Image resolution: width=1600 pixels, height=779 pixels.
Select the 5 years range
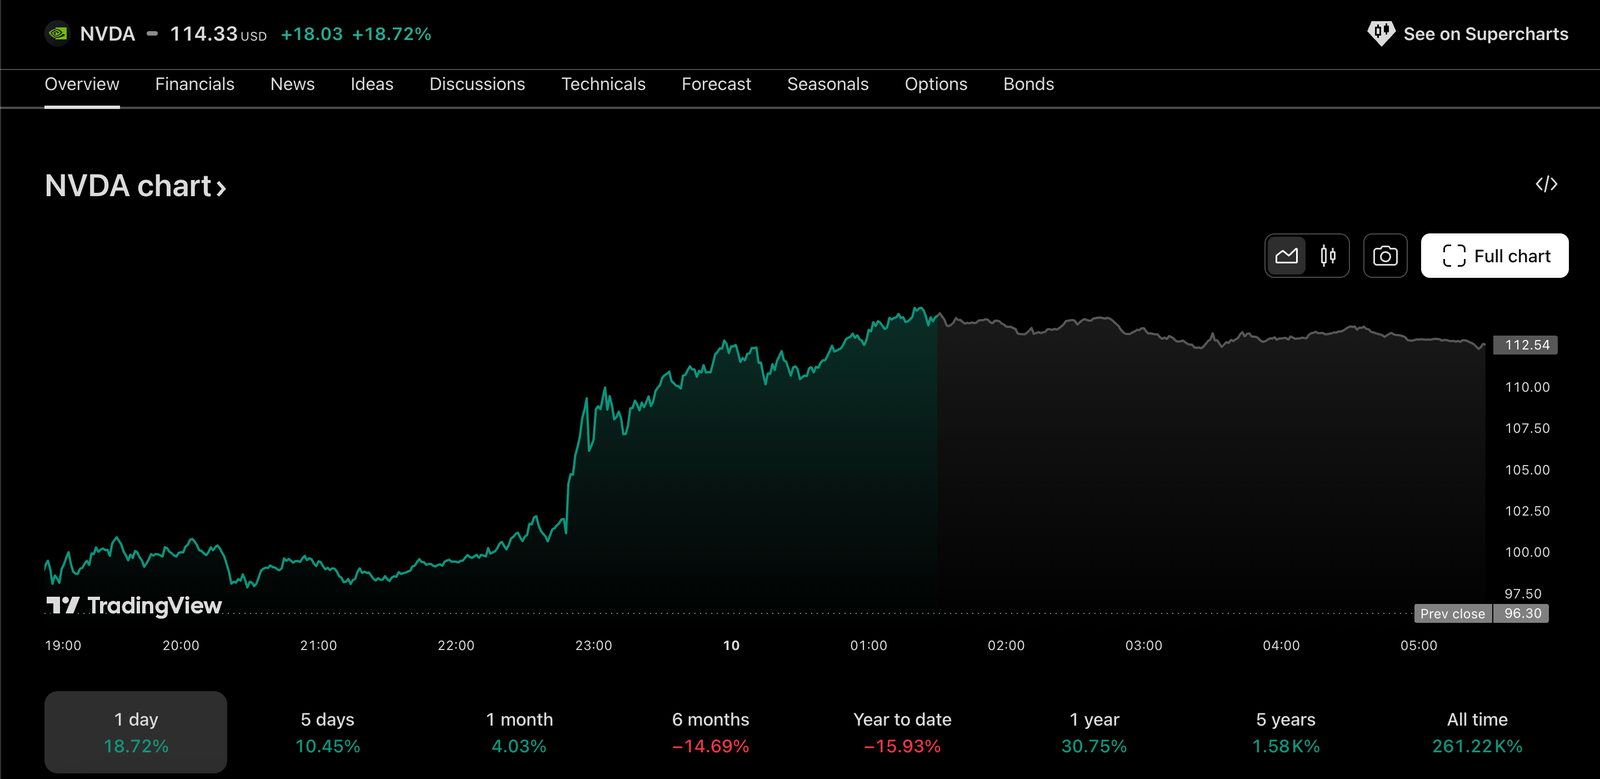click(x=1286, y=732)
